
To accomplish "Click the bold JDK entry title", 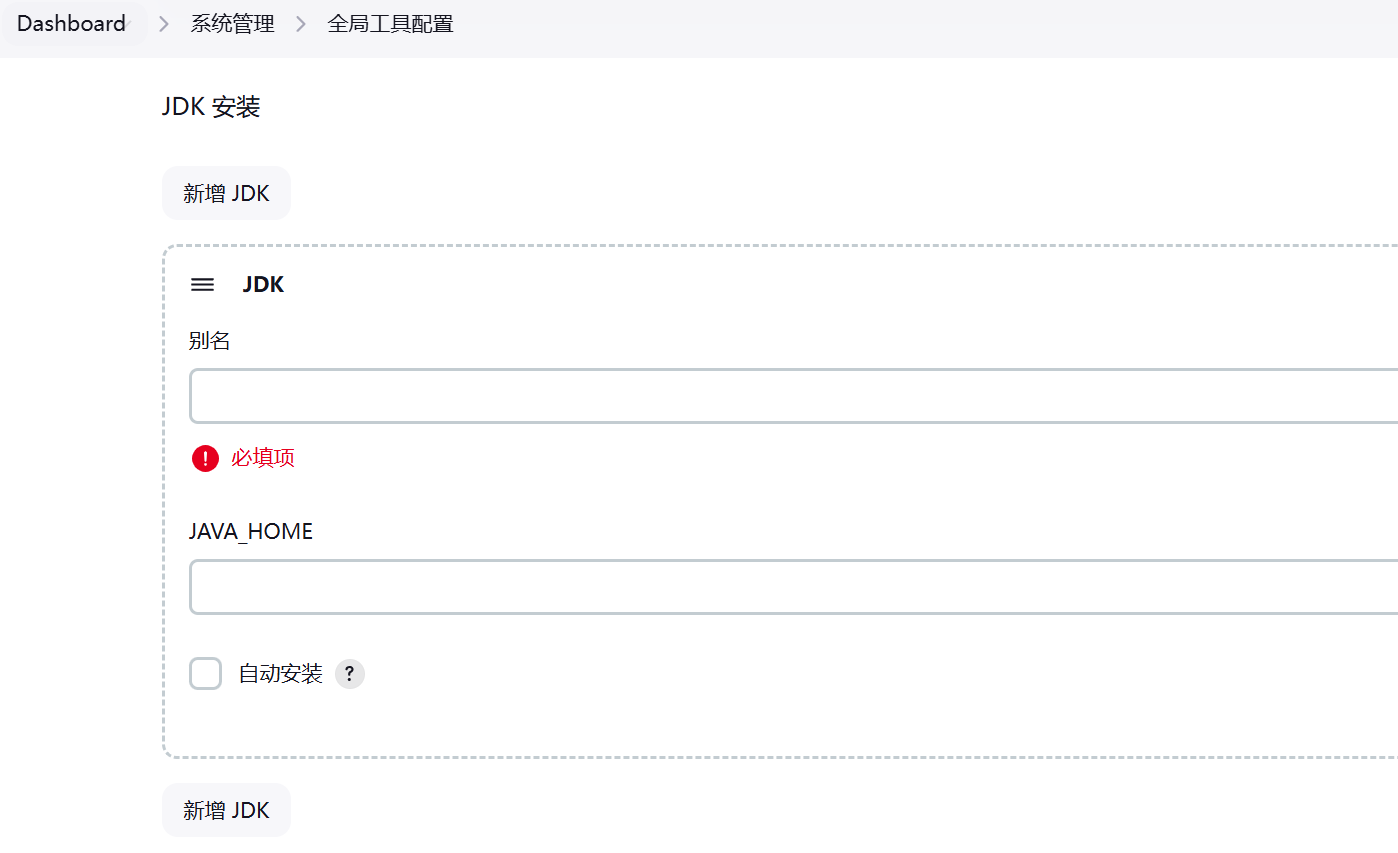I will pyautogui.click(x=263, y=285).
